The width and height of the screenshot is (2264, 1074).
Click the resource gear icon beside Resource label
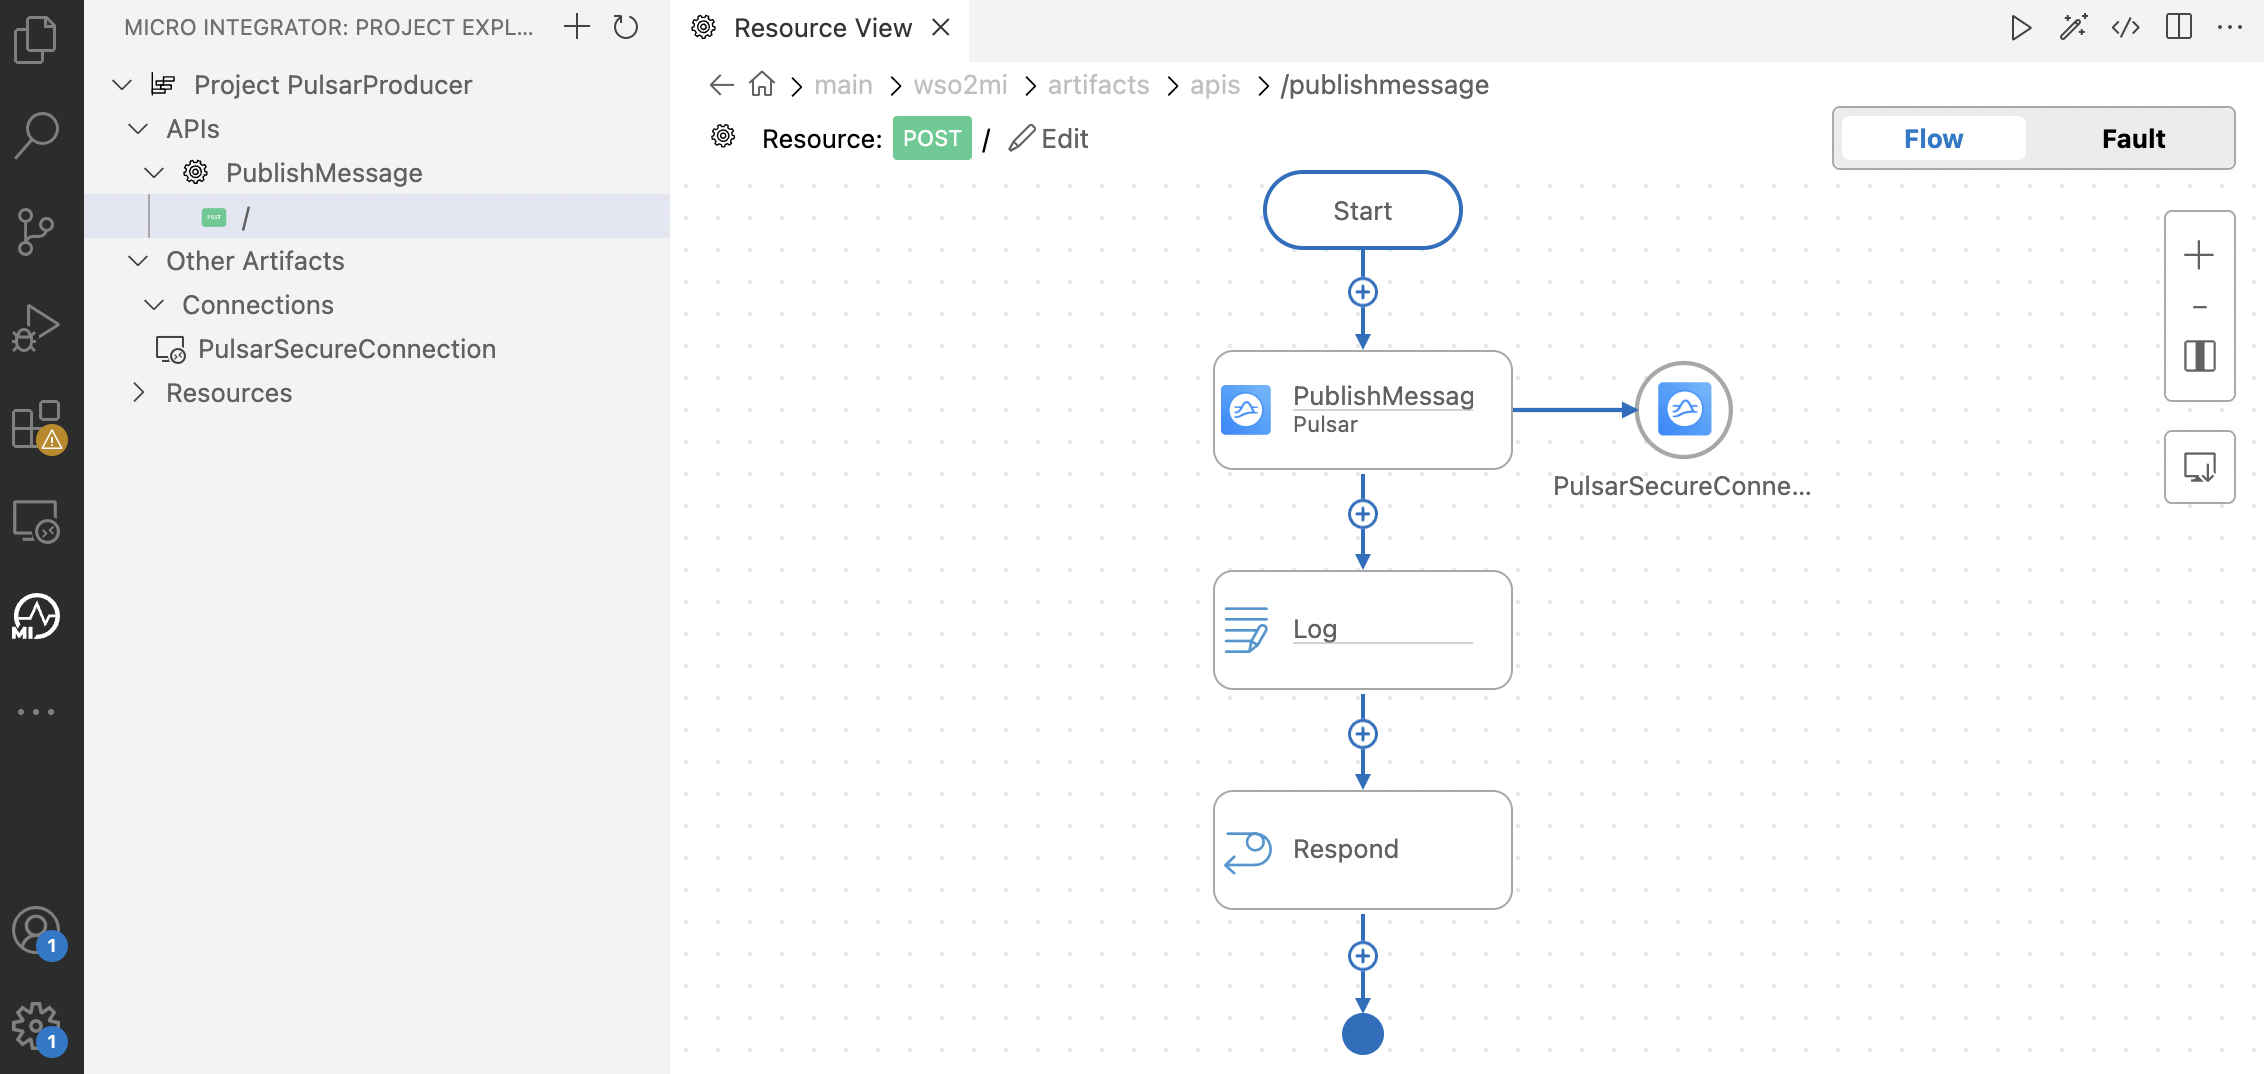click(723, 137)
